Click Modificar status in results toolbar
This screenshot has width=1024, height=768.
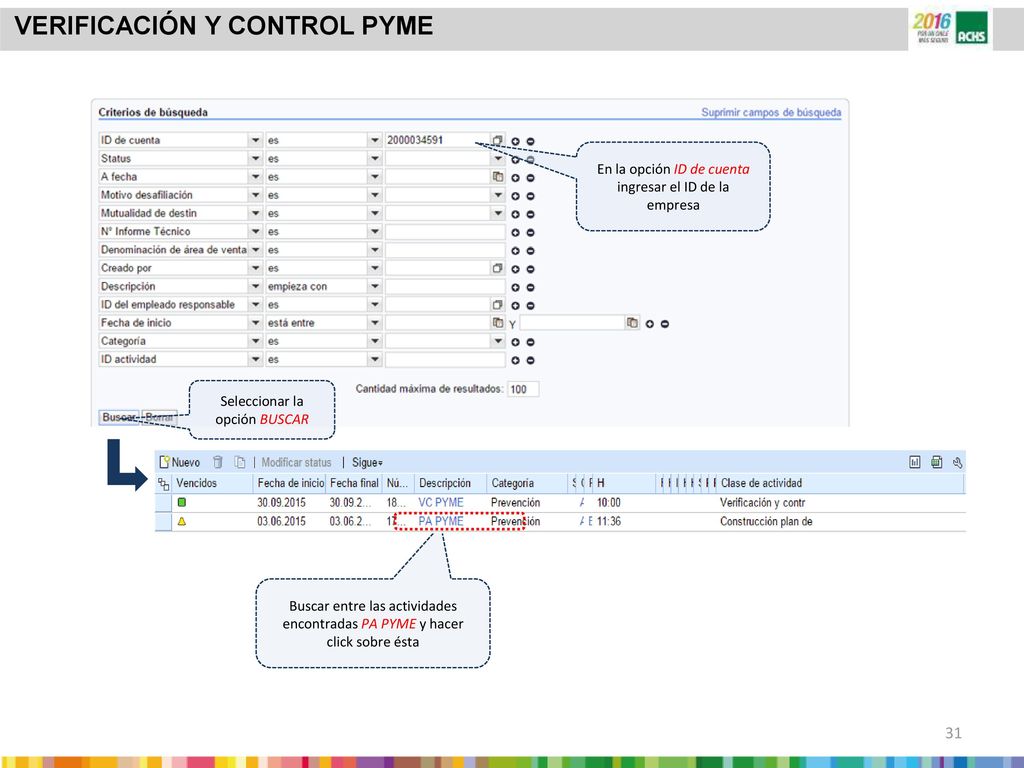pyautogui.click(x=296, y=462)
